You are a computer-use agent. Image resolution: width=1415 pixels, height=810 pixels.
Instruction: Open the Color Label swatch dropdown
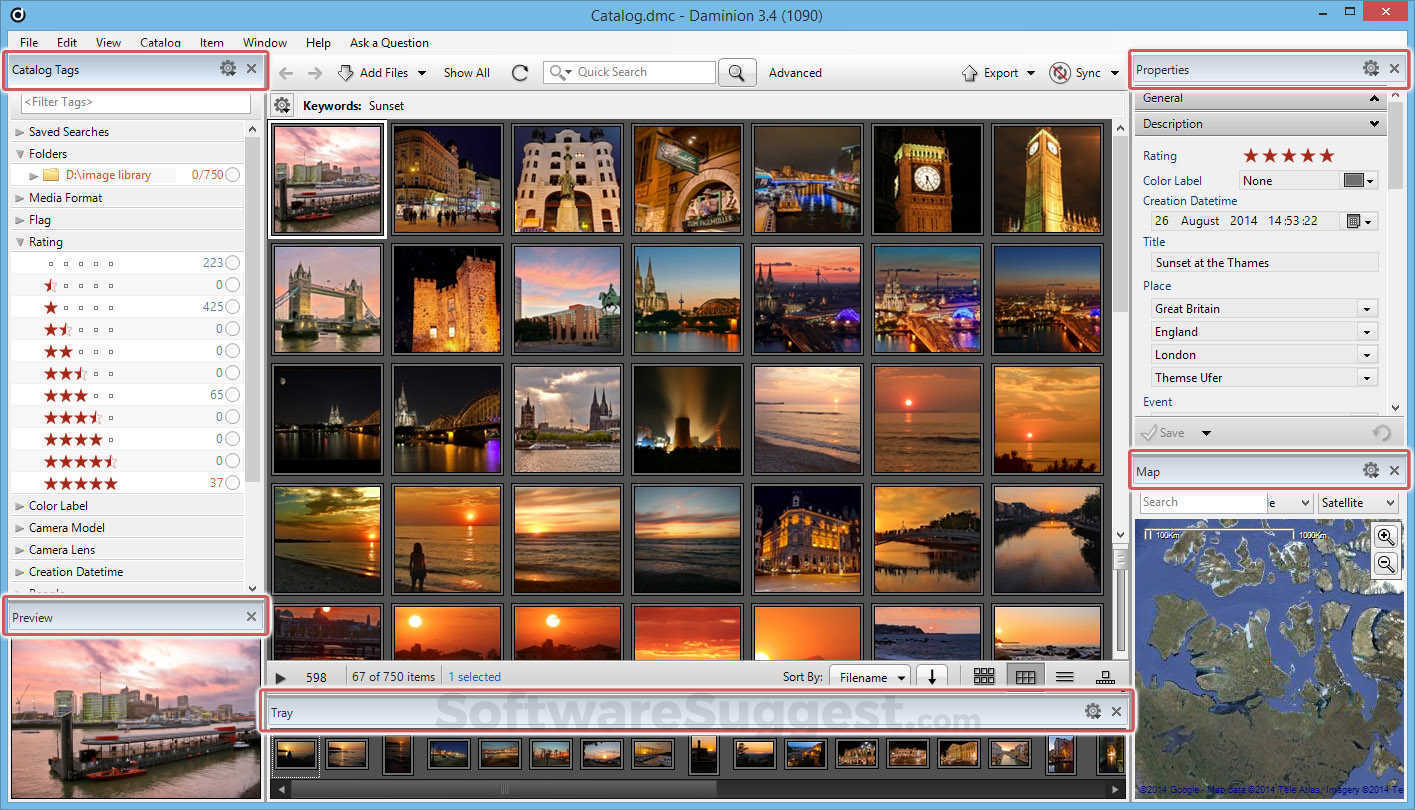[x=1359, y=181]
